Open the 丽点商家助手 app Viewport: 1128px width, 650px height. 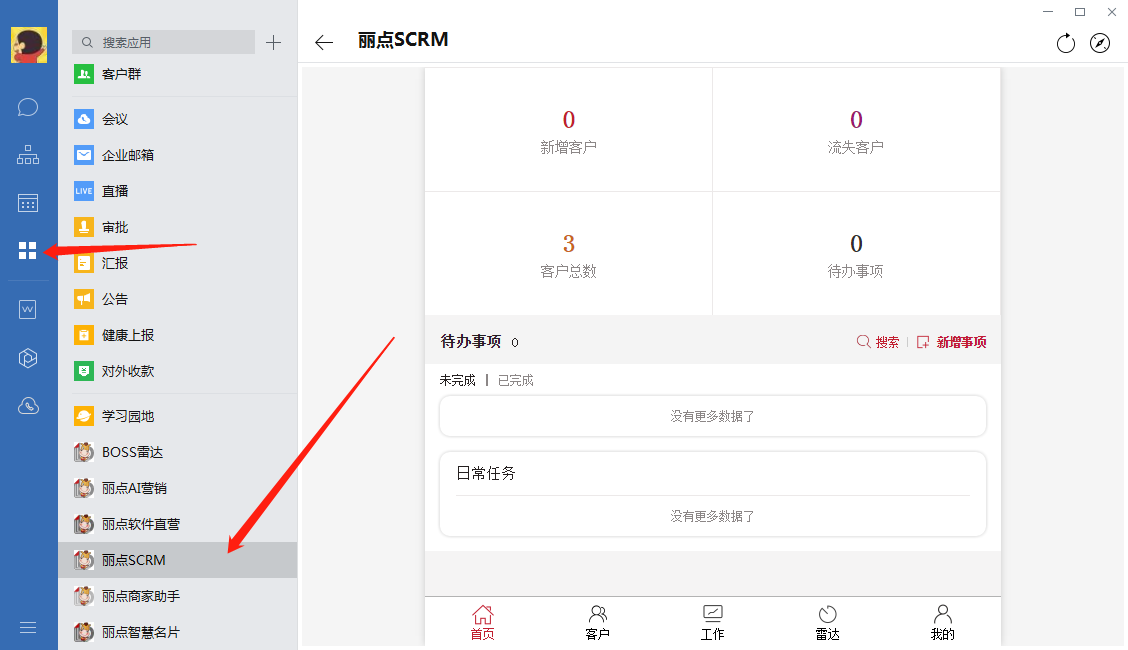pos(178,596)
